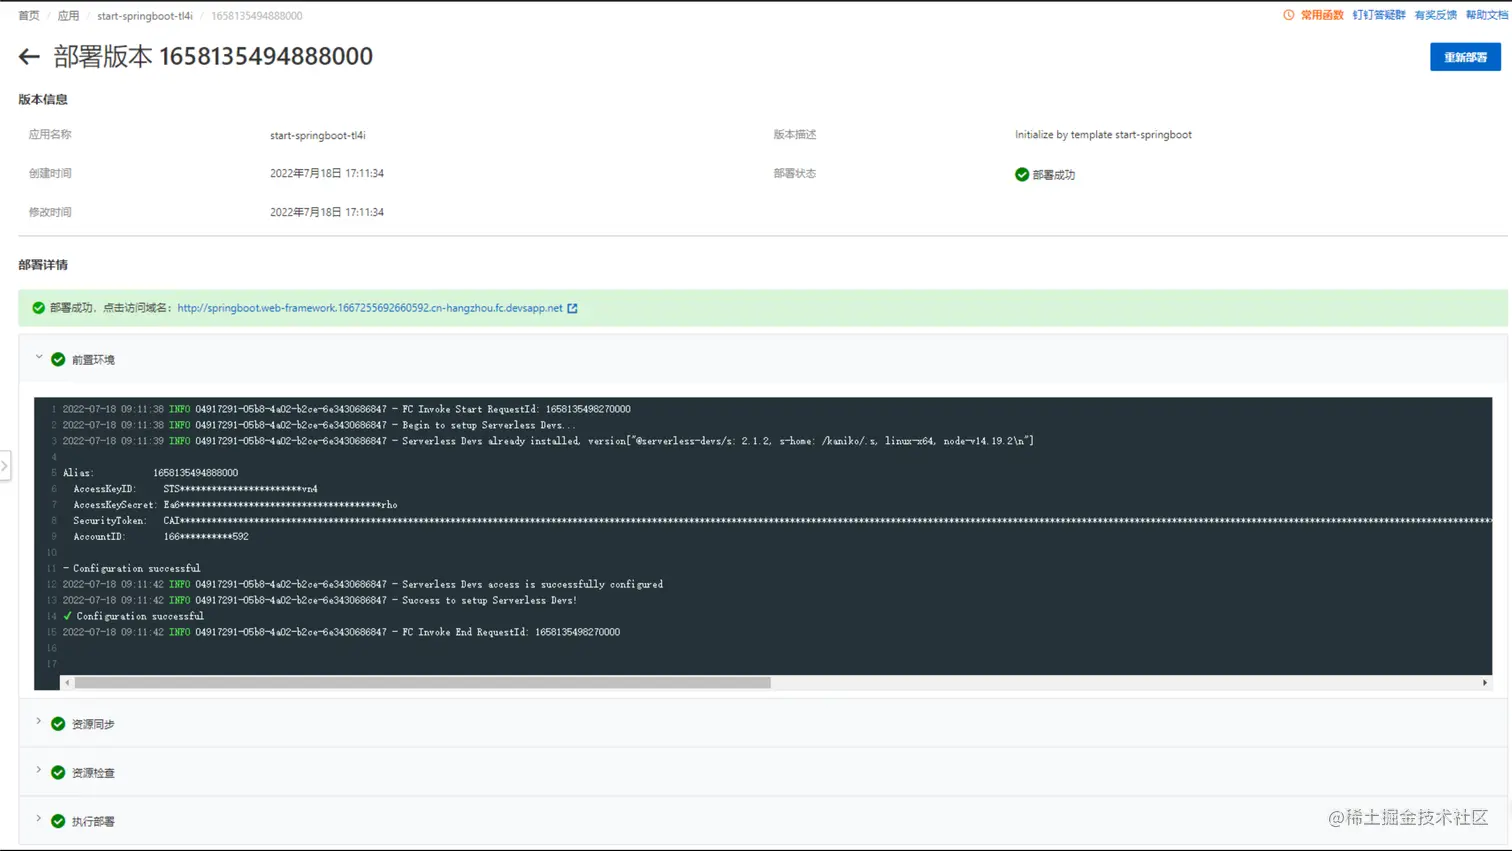Image resolution: width=1512 pixels, height=851 pixels.
Task: Collapse the 前置环境 log section
Action: 38,358
